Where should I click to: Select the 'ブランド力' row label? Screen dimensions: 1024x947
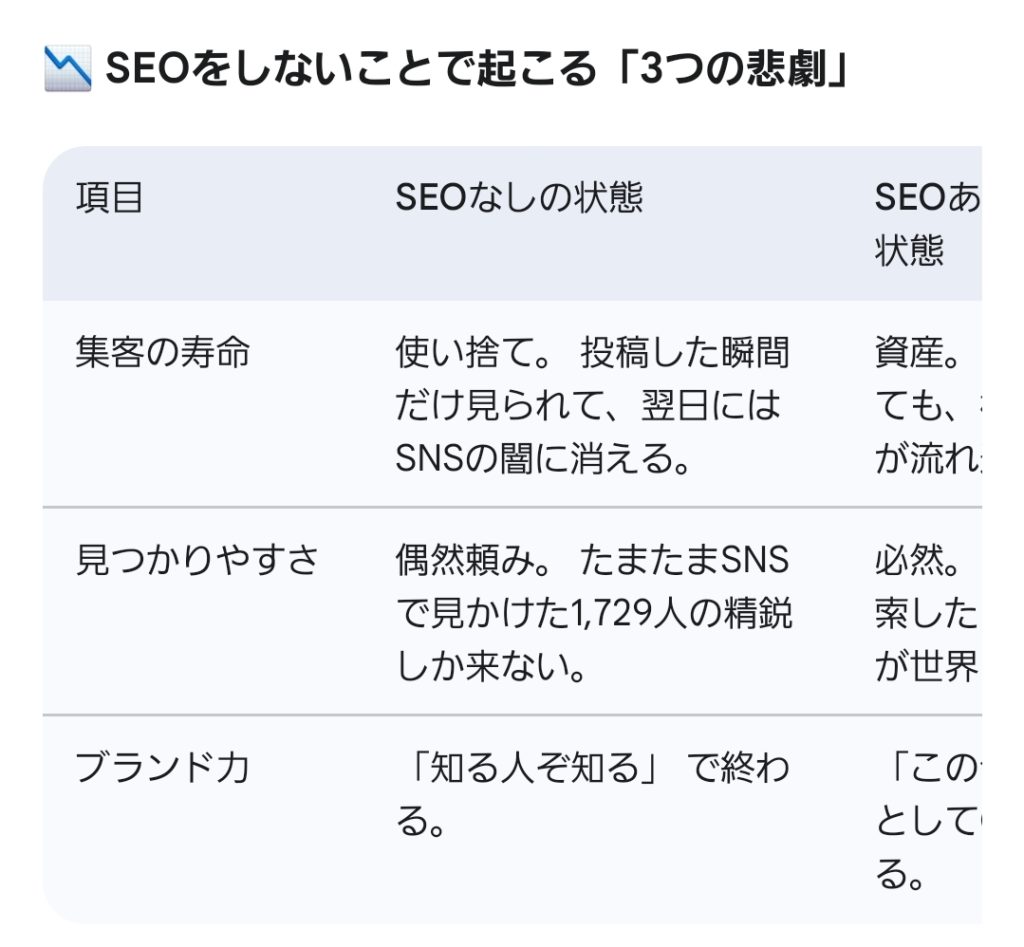162,768
